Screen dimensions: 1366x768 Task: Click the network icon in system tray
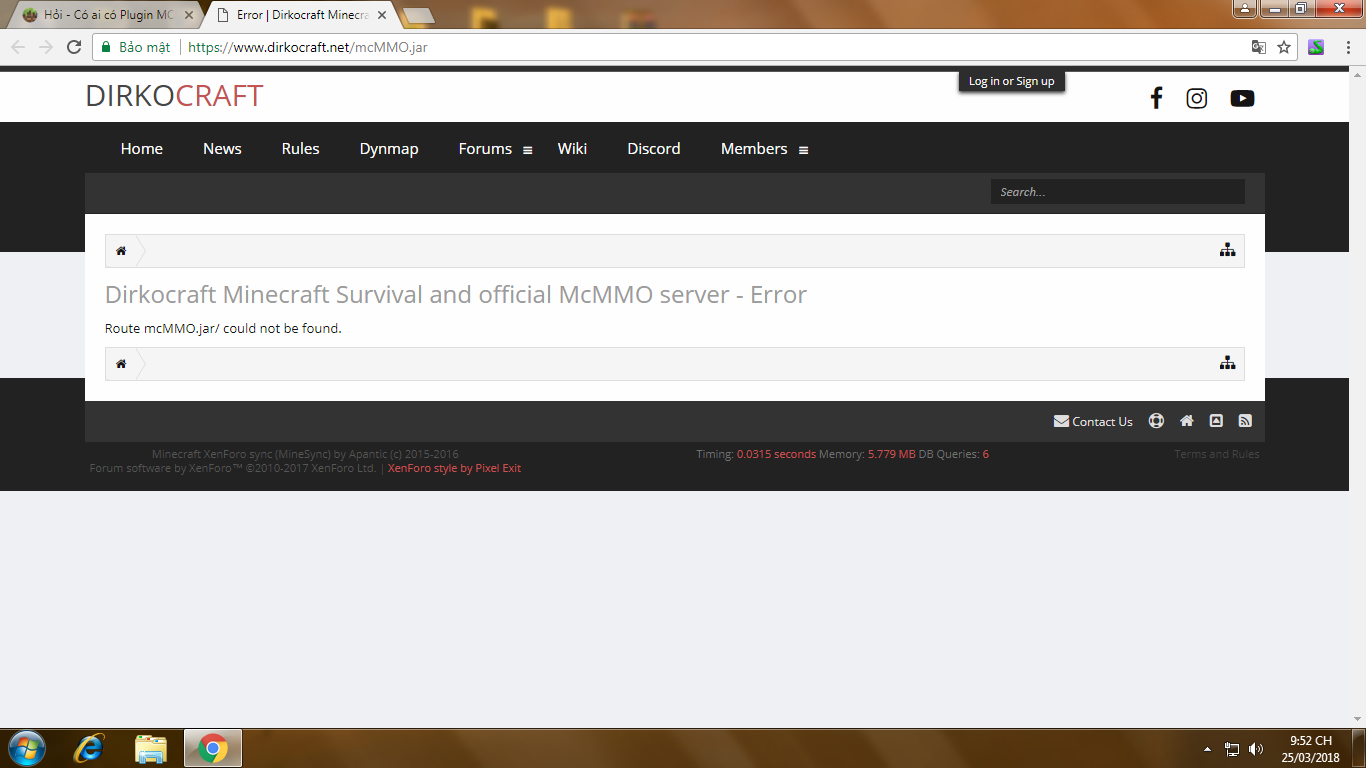(1233, 749)
